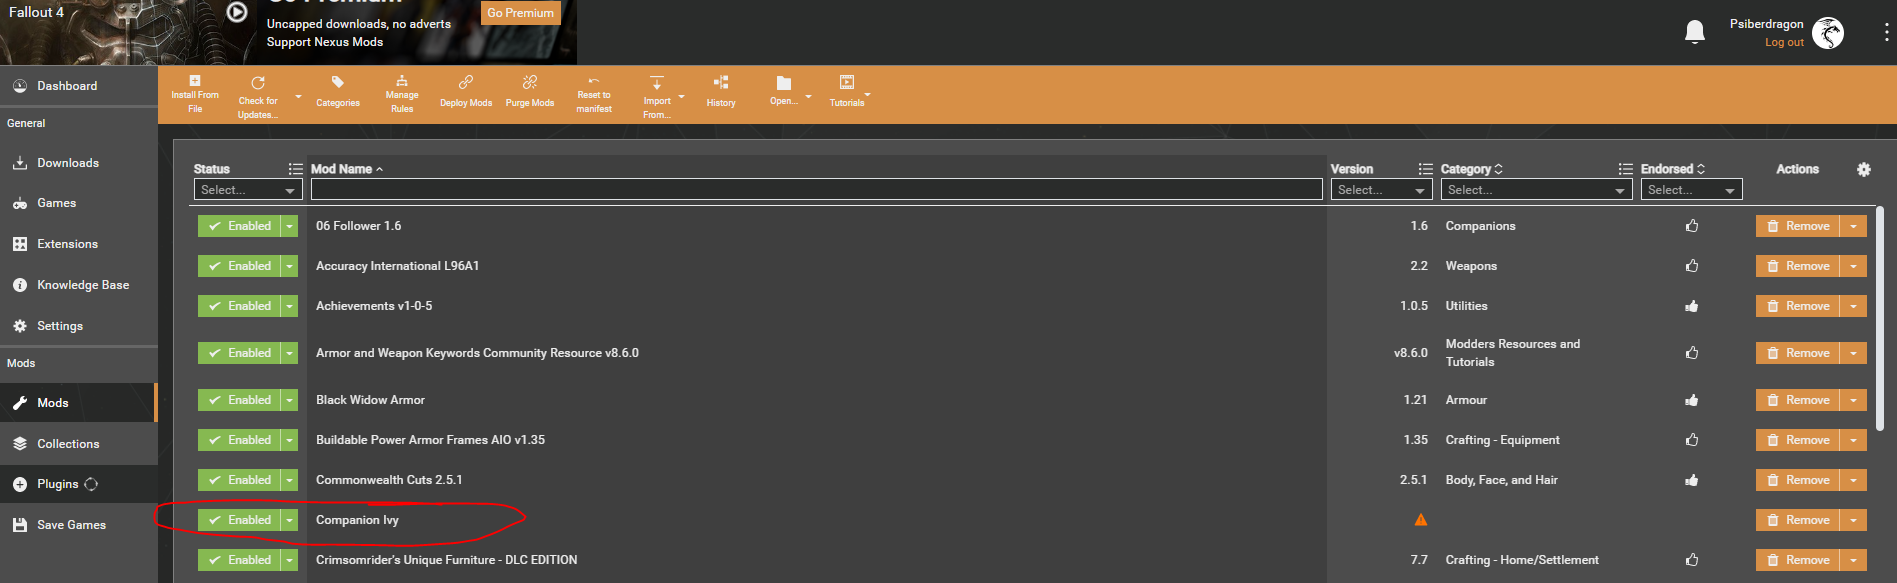
Task: Open Downloads in sidebar
Action: coord(79,163)
